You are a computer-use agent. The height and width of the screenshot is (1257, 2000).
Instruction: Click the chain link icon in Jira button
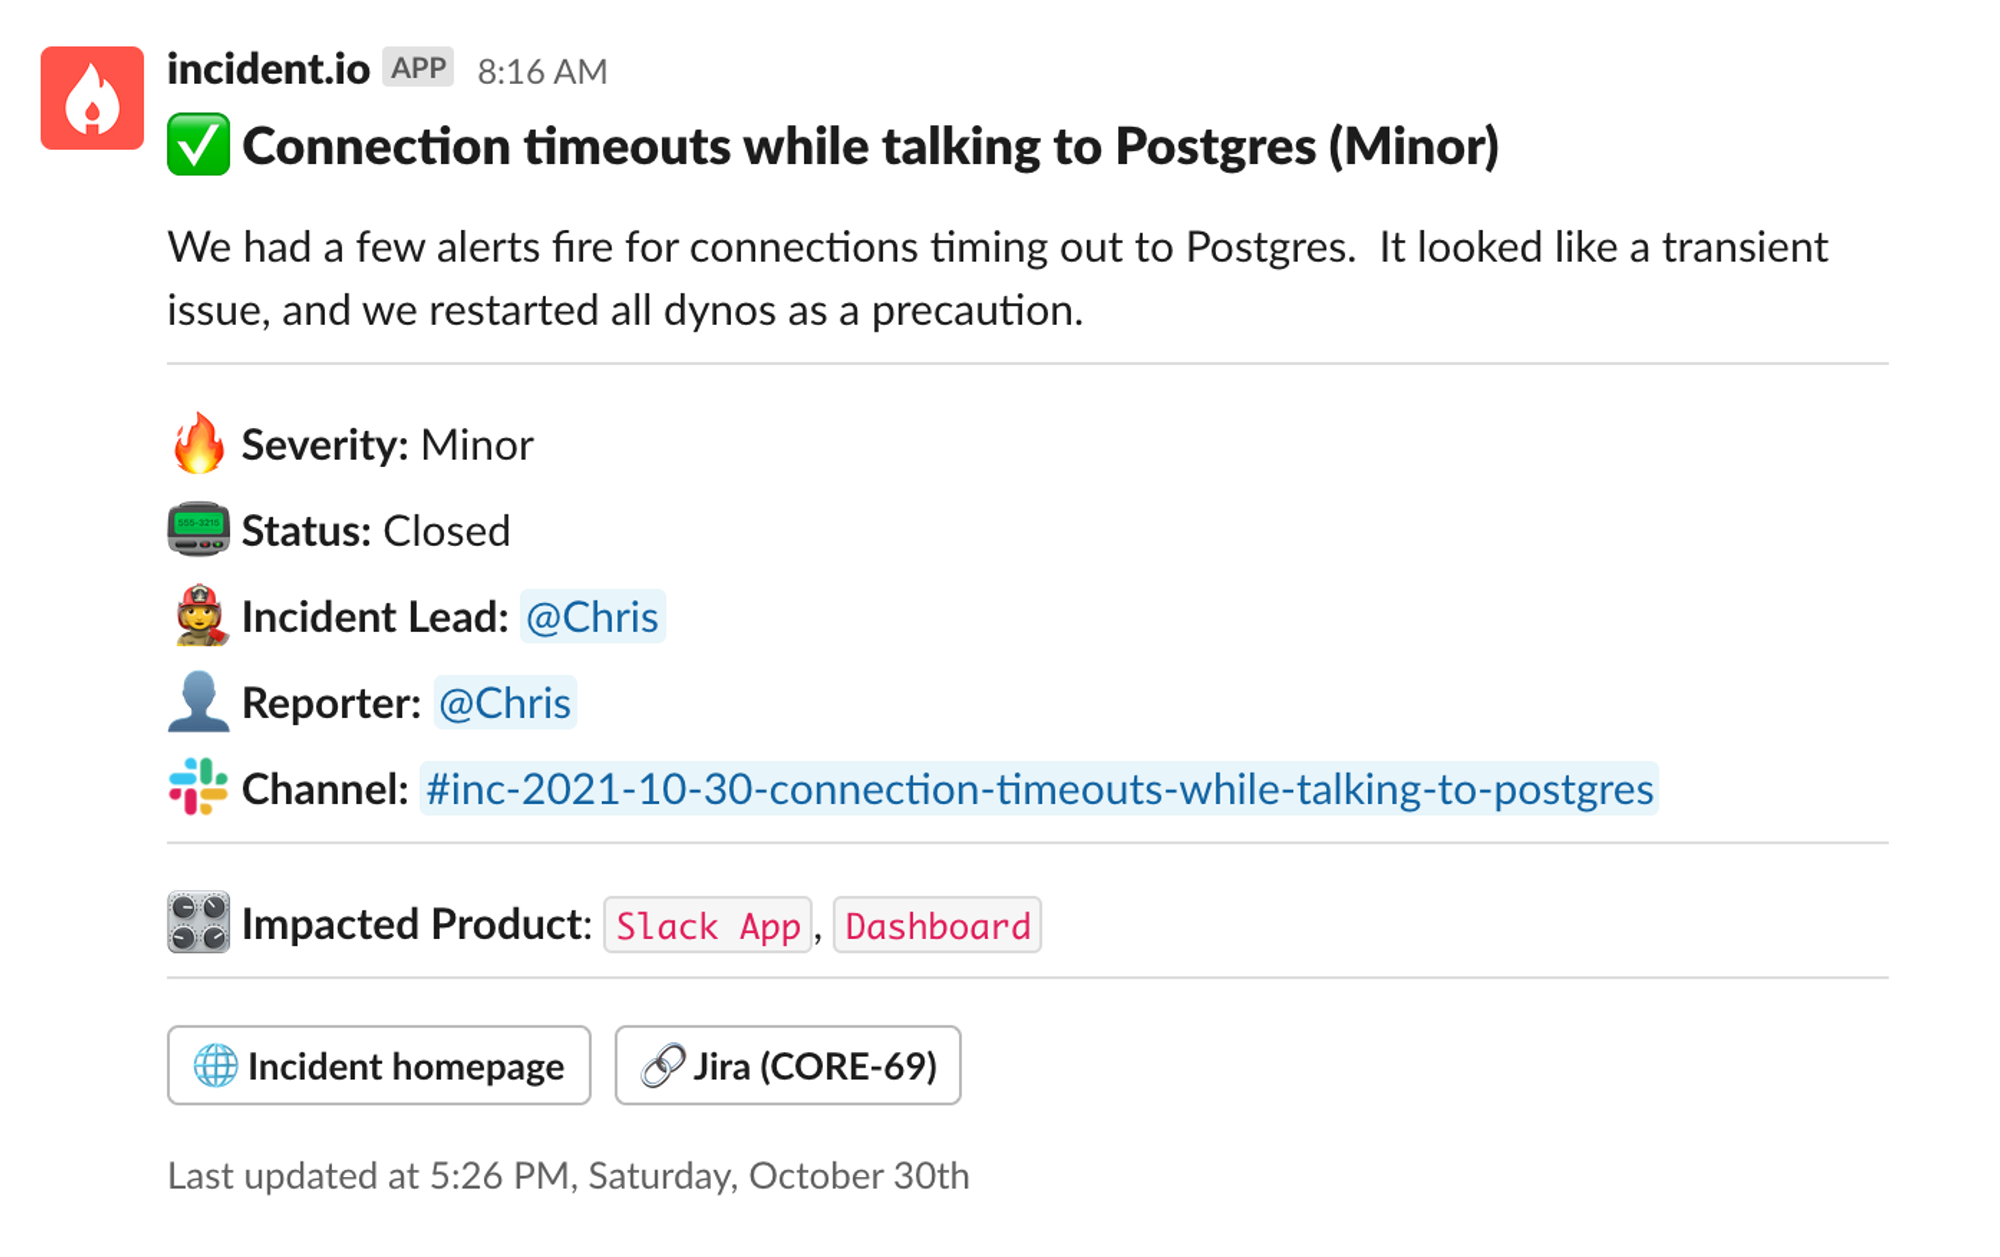662,1065
